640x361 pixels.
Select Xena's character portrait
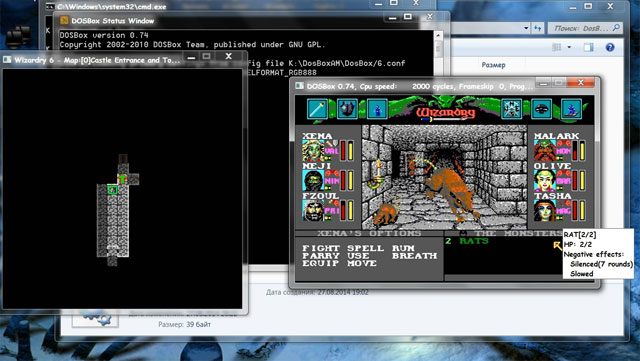pyautogui.click(x=313, y=151)
